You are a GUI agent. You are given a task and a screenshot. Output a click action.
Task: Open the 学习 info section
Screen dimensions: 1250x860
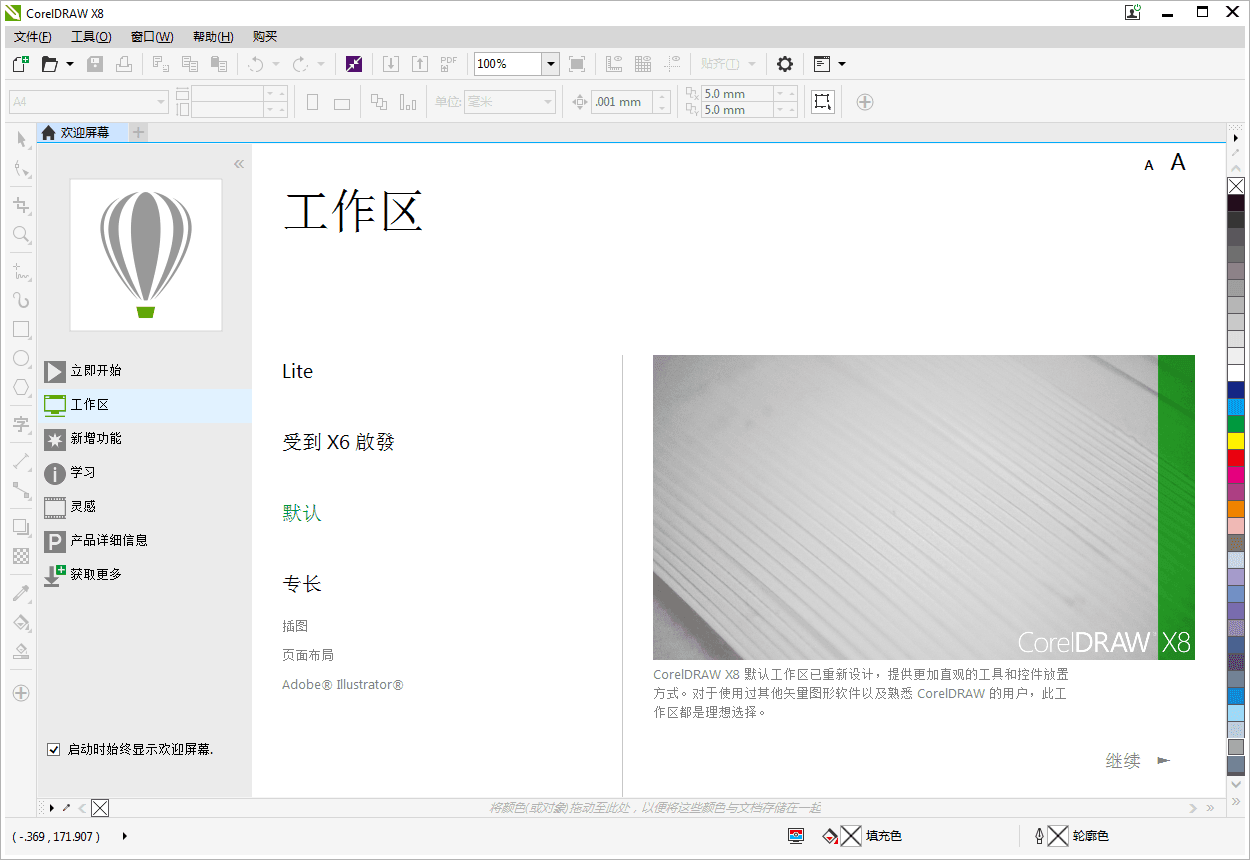(55, 473)
